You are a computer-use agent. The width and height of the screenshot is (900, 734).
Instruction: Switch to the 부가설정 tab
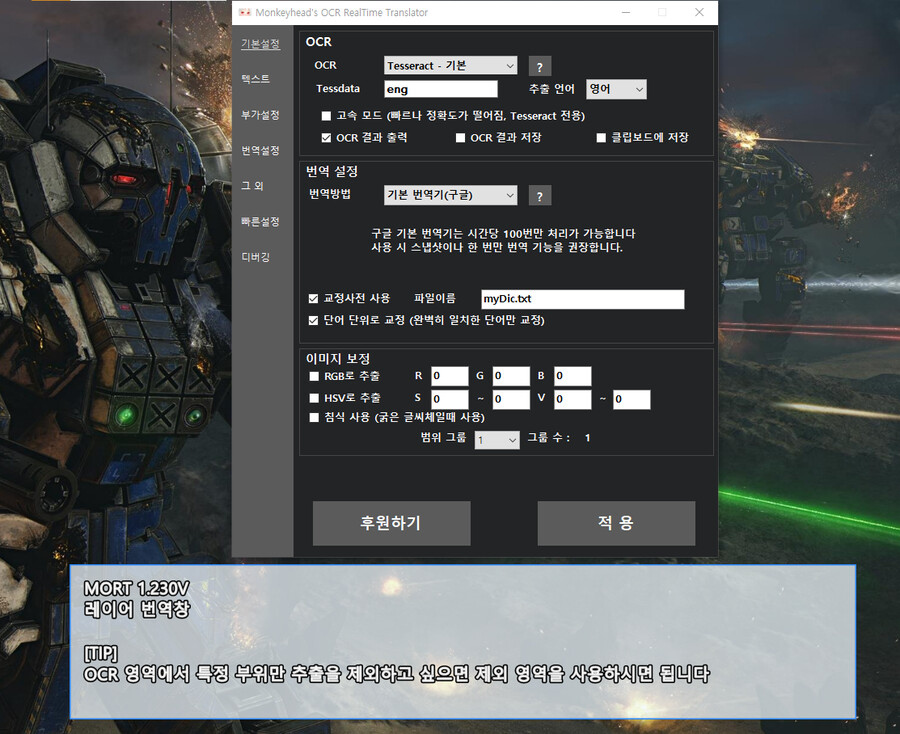click(261, 115)
